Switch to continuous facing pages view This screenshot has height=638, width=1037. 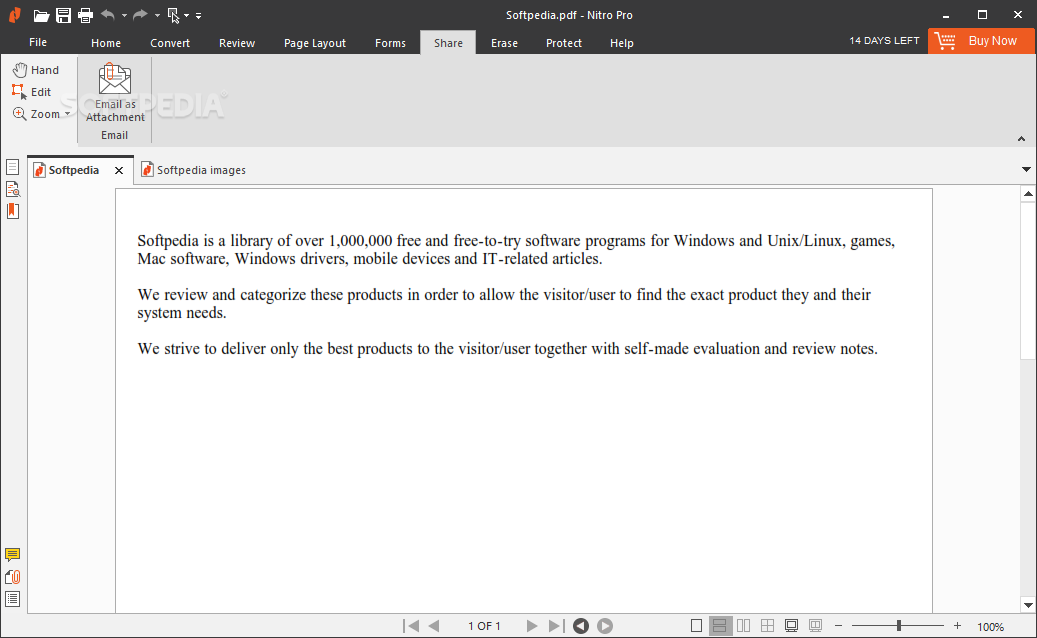(x=767, y=625)
